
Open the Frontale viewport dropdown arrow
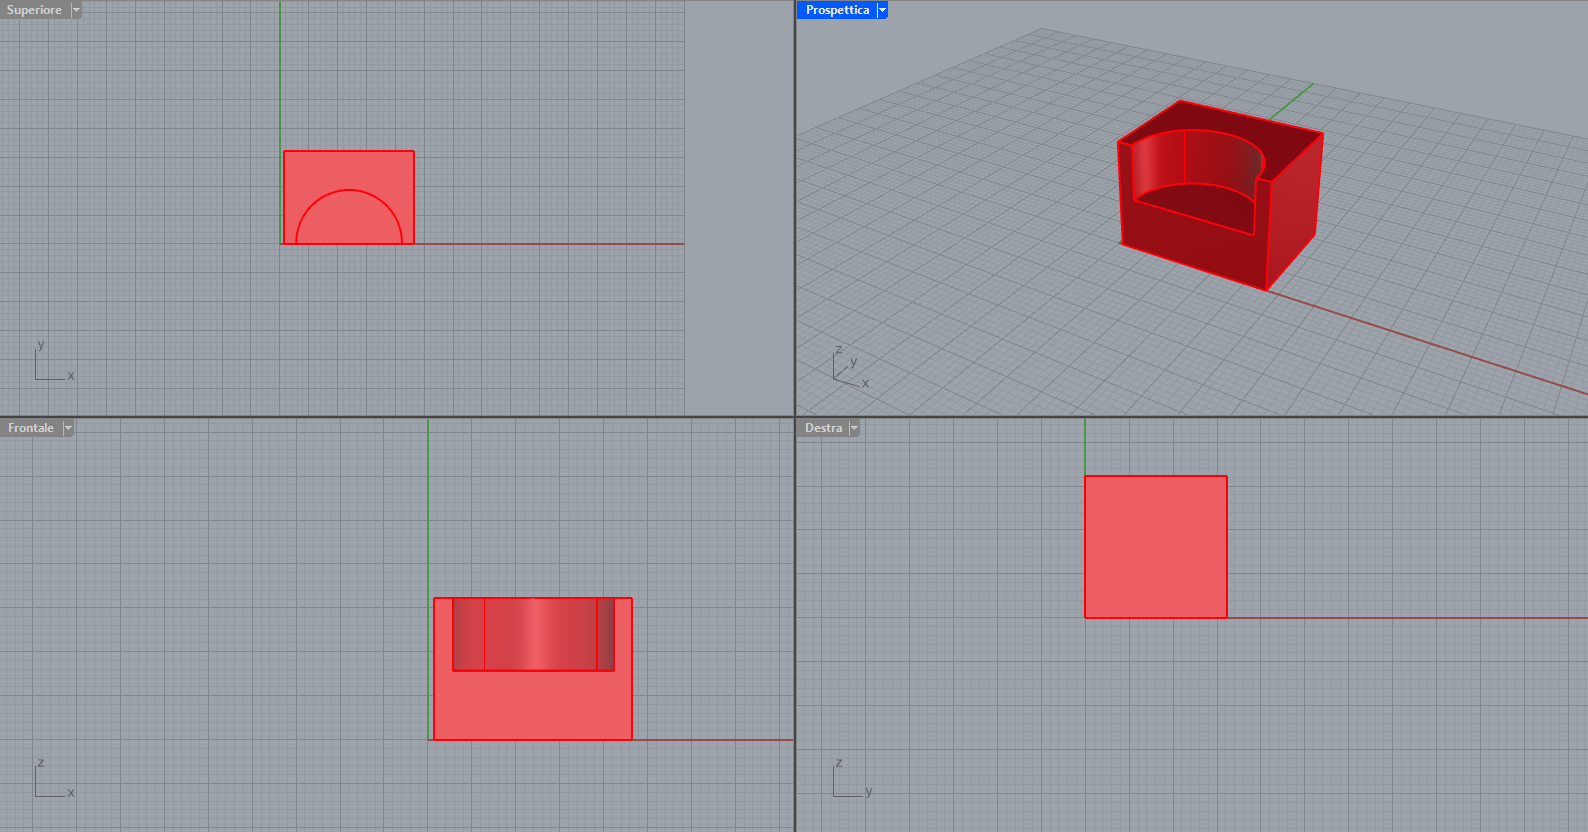68,428
